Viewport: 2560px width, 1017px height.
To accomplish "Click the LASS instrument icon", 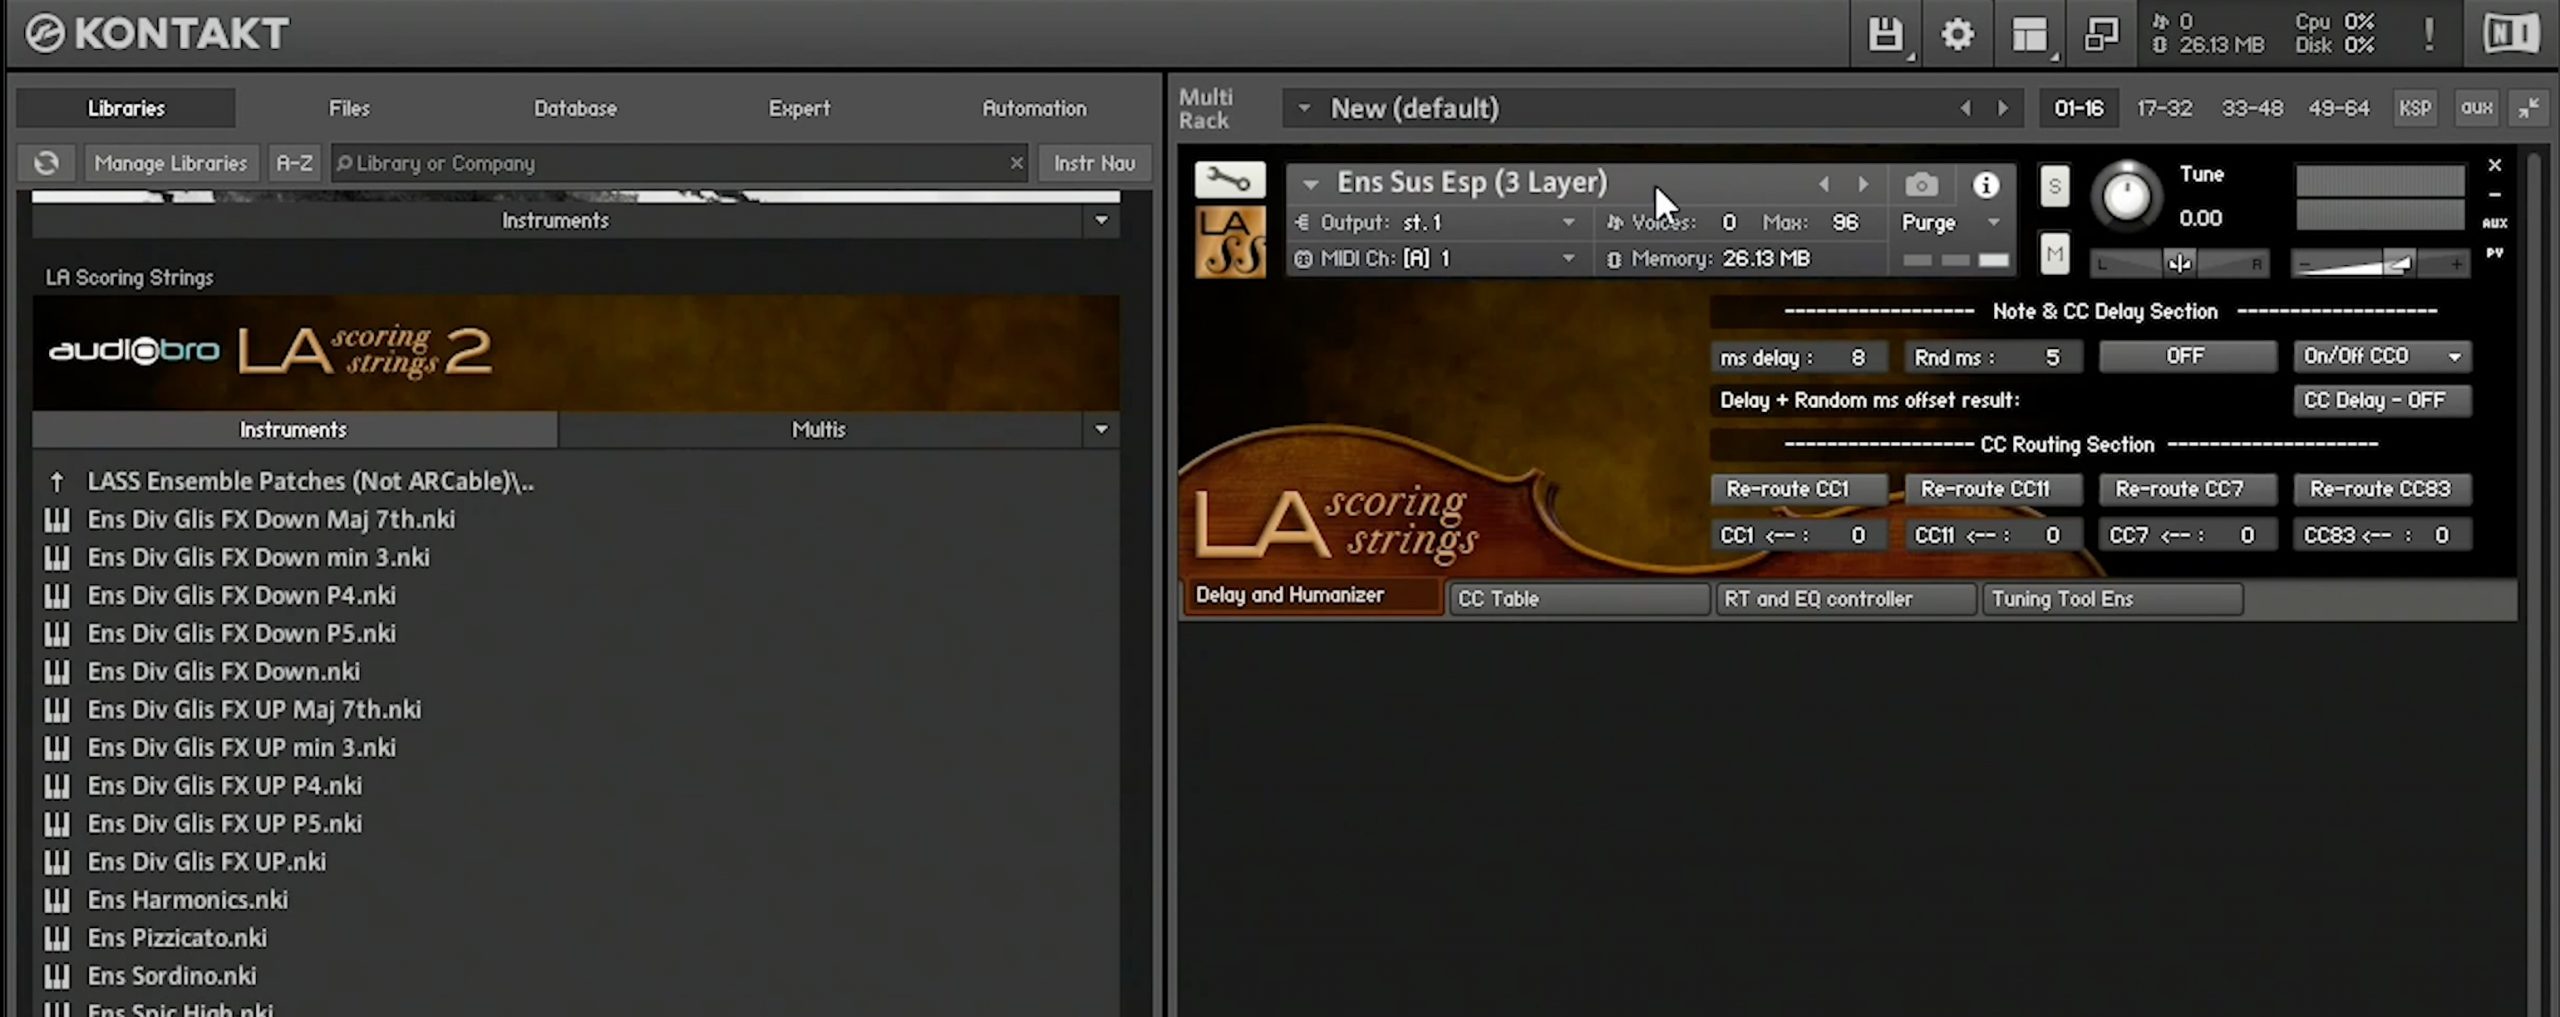I will pyautogui.click(x=1229, y=242).
